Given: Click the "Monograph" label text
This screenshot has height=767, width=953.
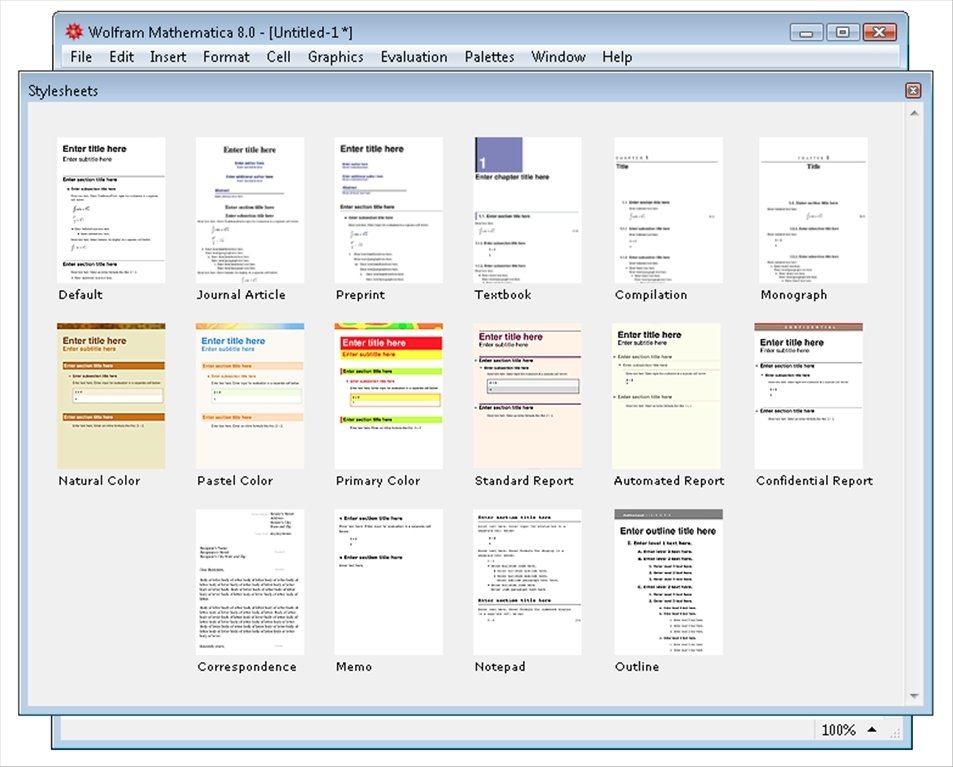Looking at the screenshot, I should point(794,295).
